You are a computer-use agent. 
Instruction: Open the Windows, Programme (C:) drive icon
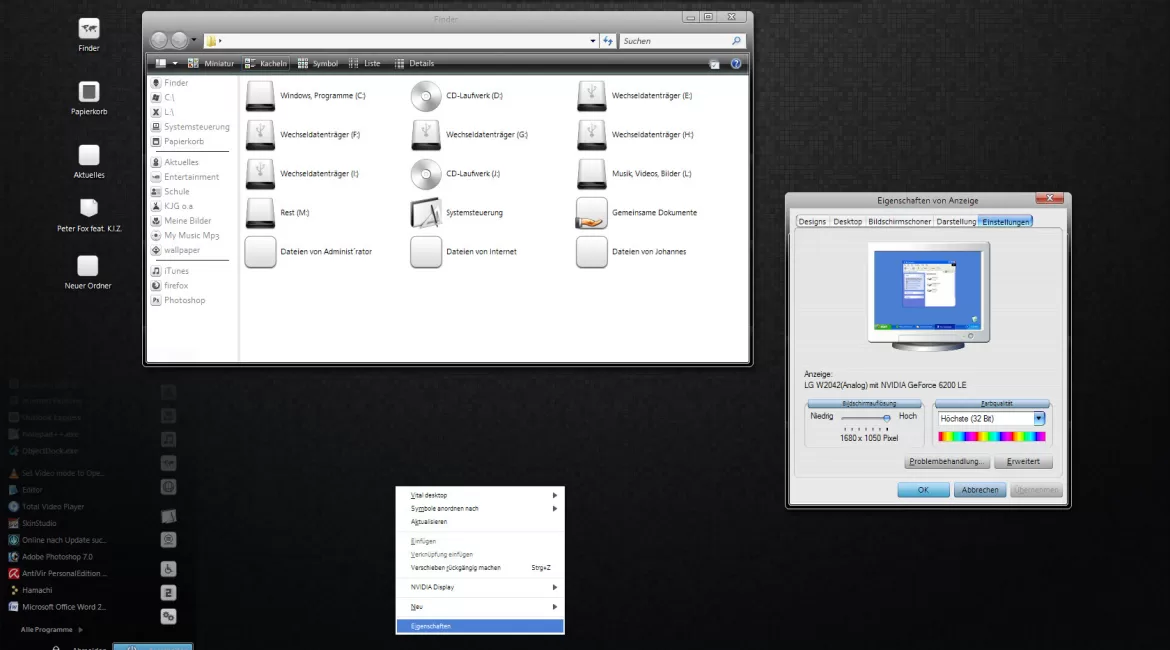click(x=260, y=96)
